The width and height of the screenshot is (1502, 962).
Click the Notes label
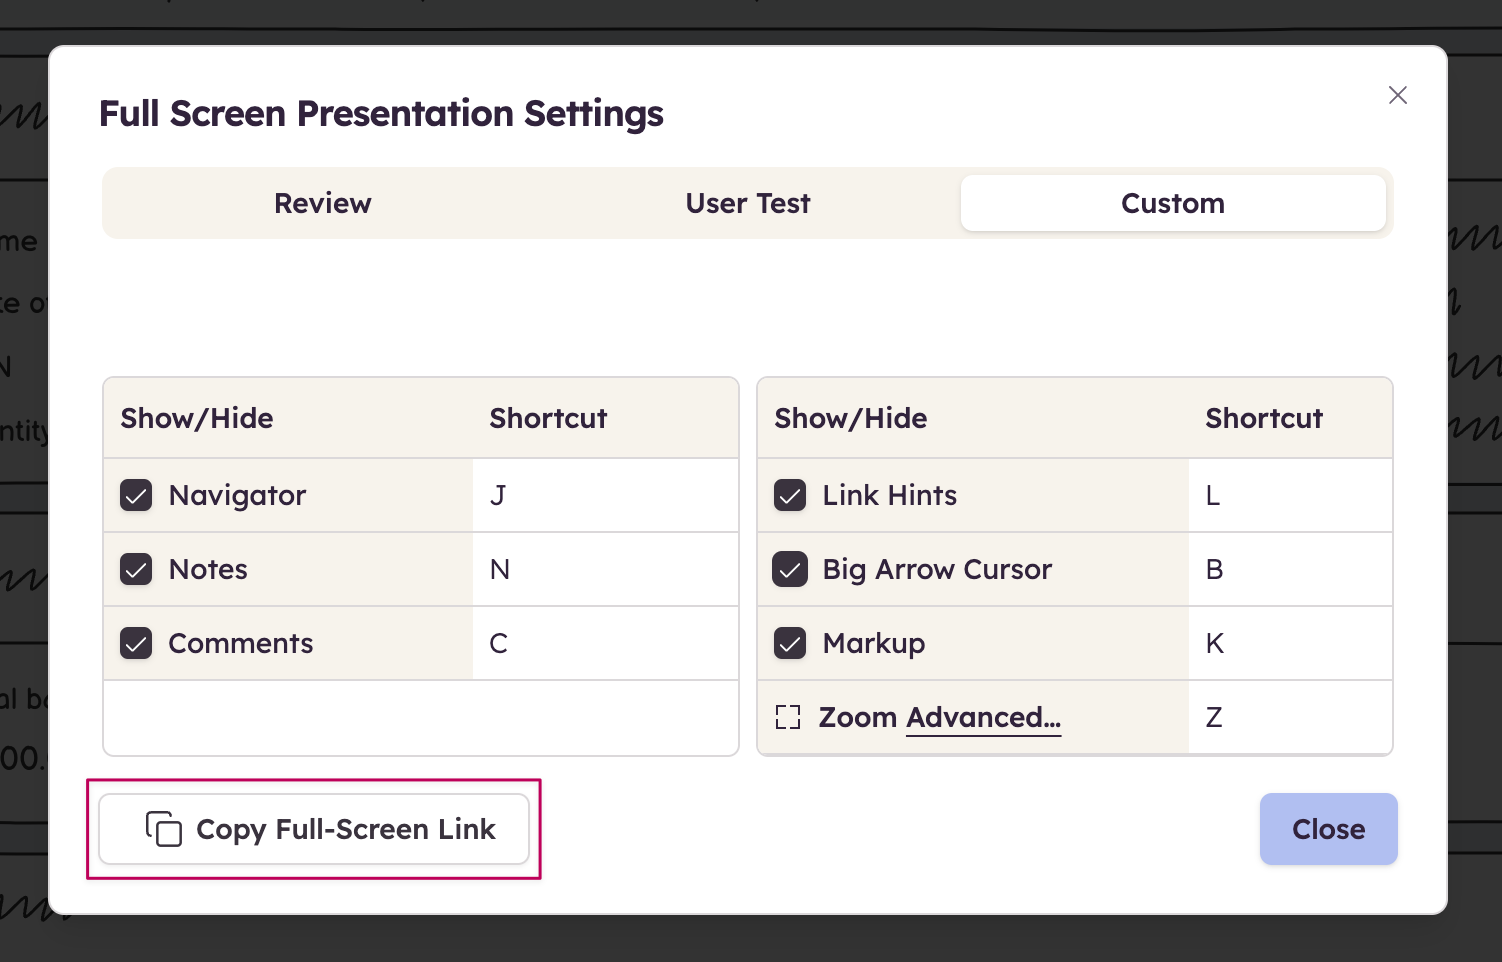(x=208, y=569)
